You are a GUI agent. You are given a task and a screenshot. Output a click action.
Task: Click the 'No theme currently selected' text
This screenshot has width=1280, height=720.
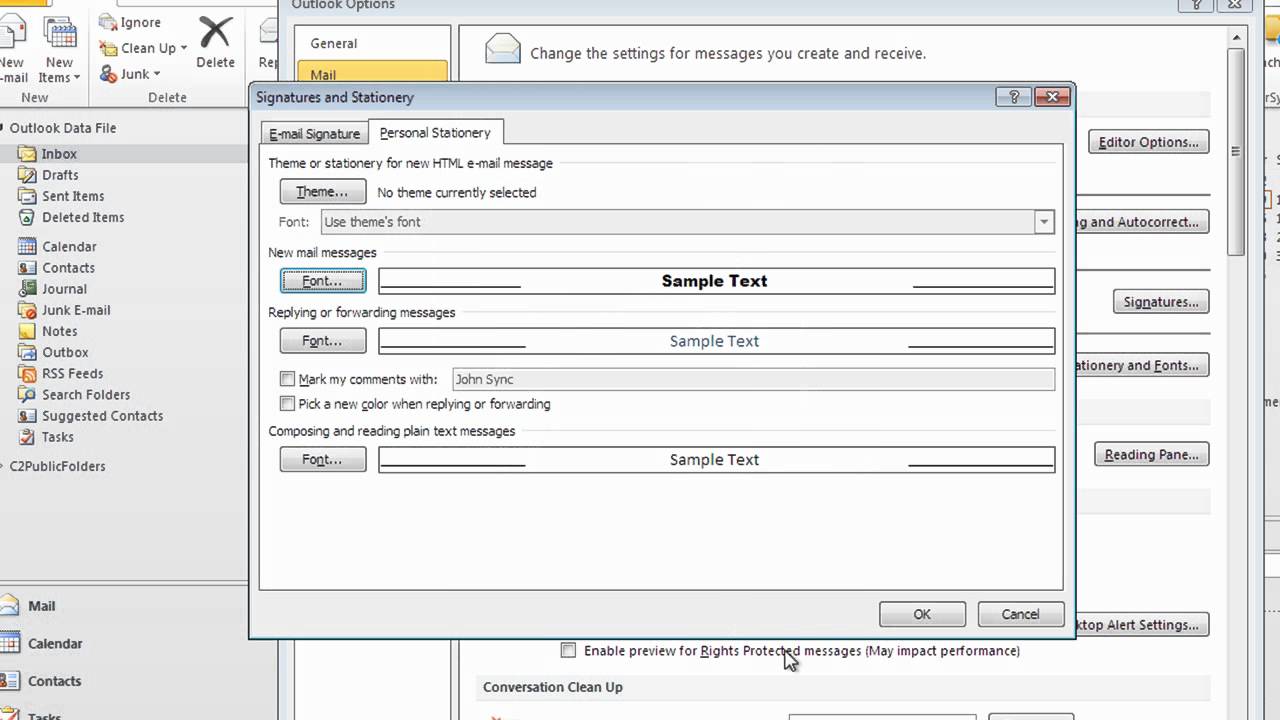(x=457, y=192)
